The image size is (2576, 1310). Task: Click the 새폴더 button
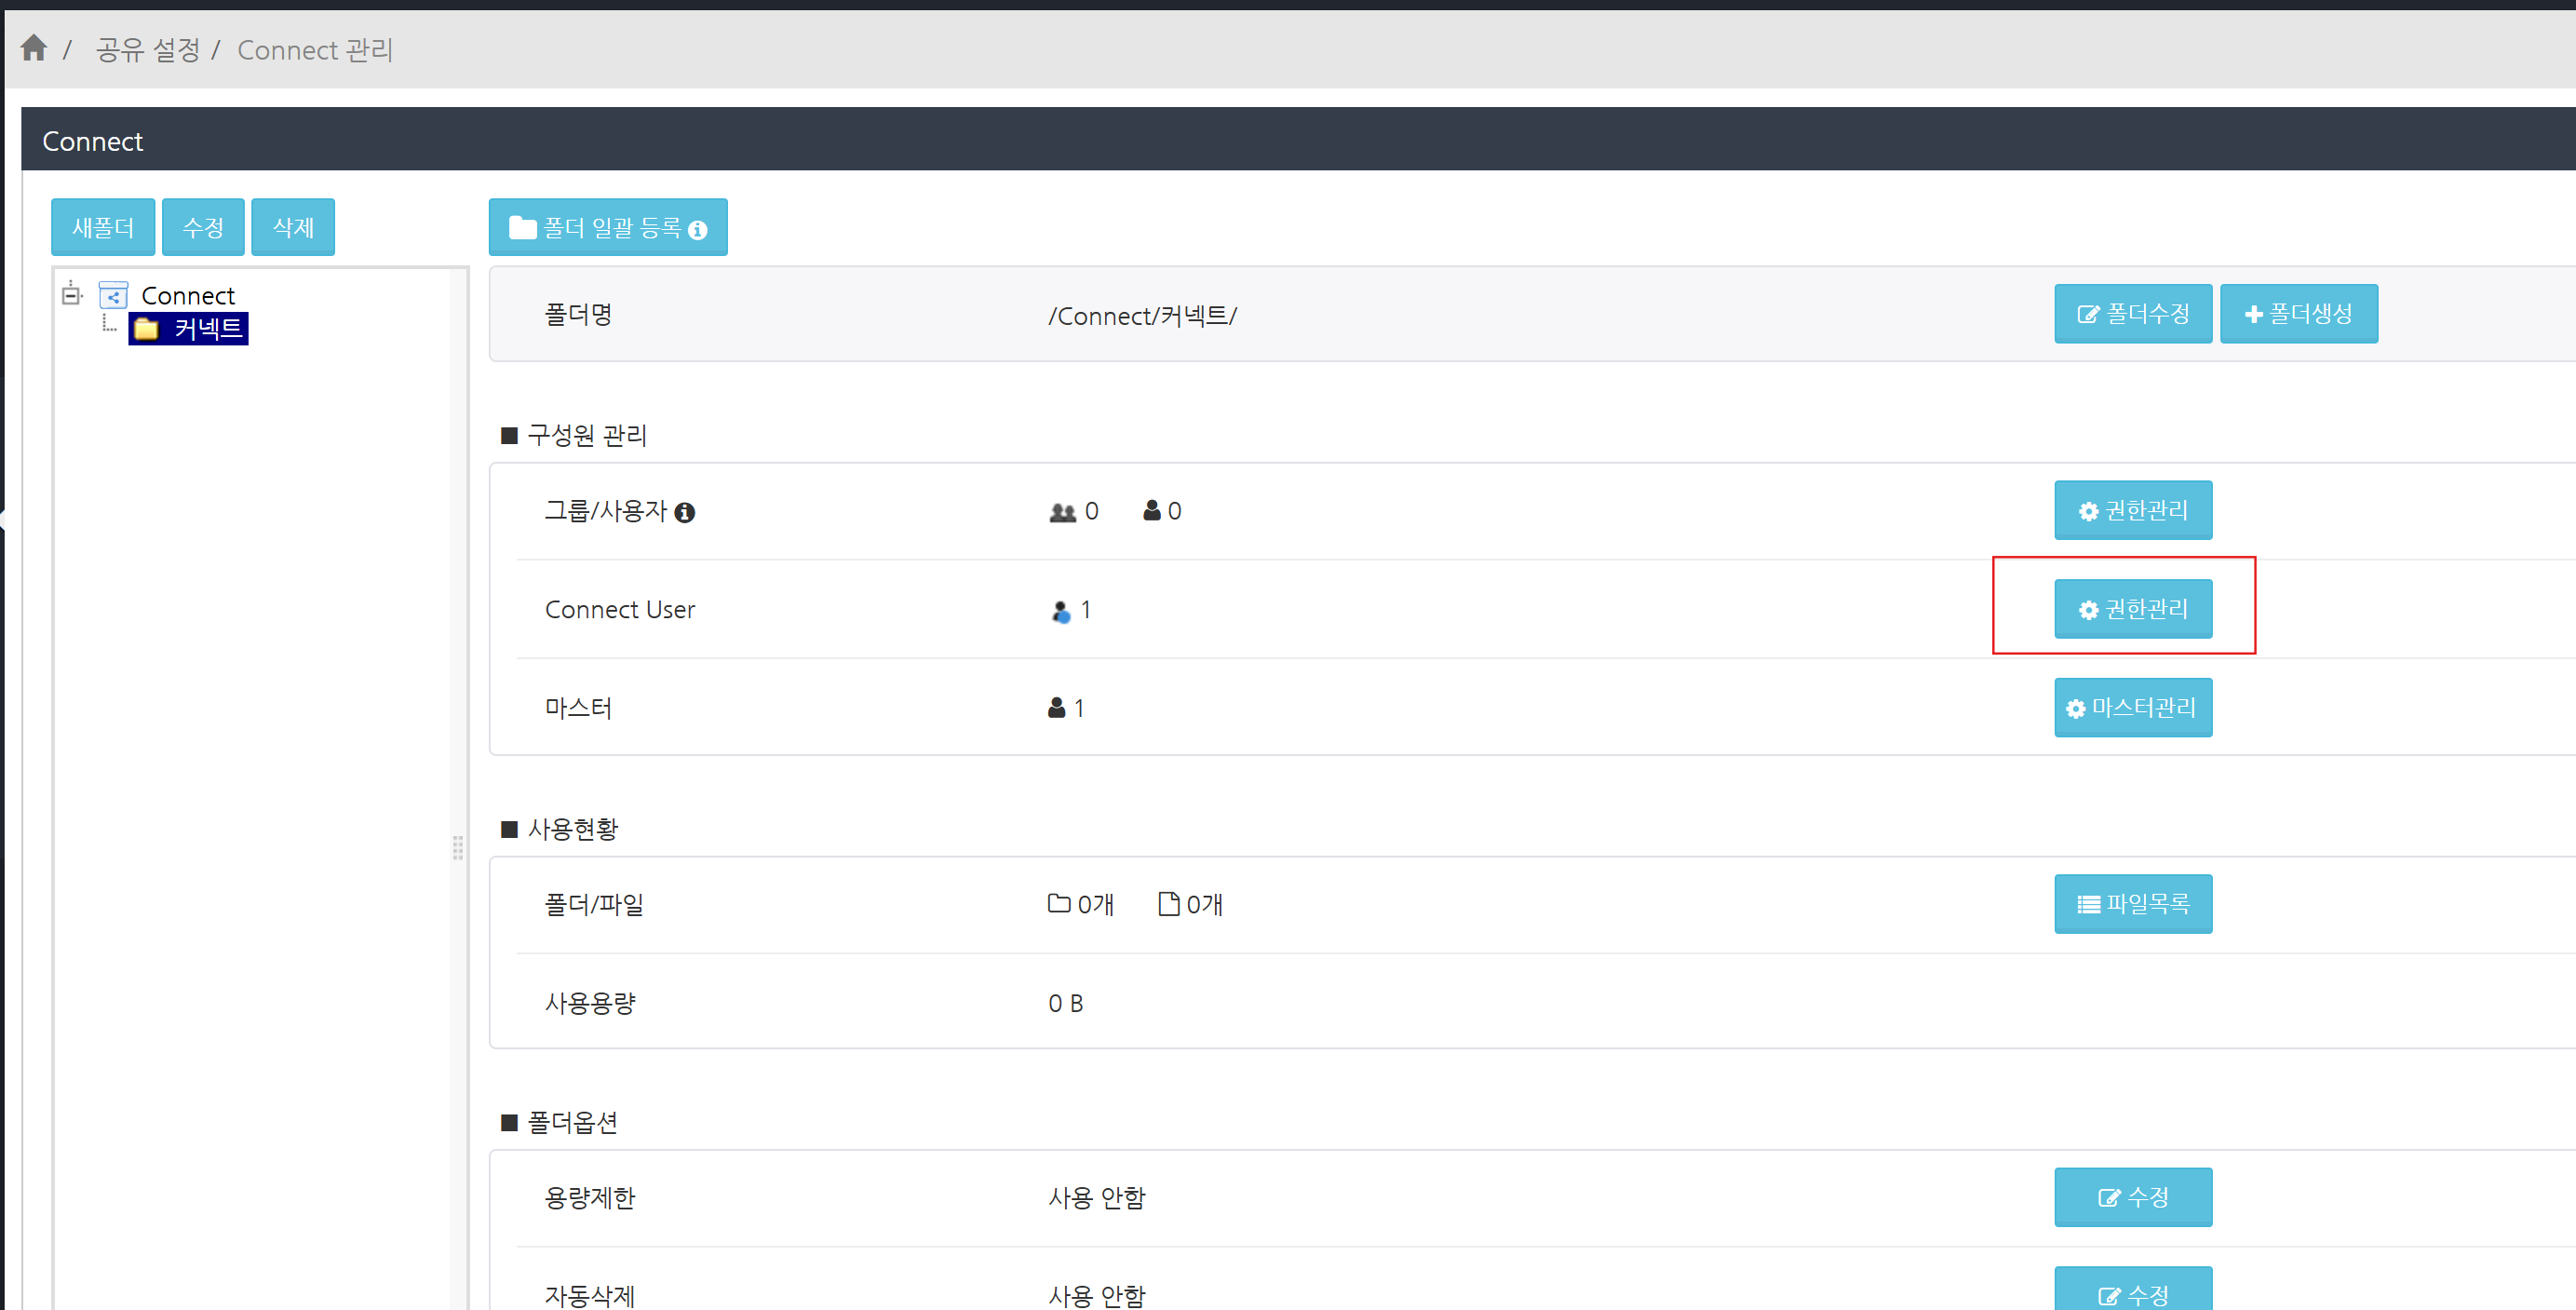tap(103, 228)
